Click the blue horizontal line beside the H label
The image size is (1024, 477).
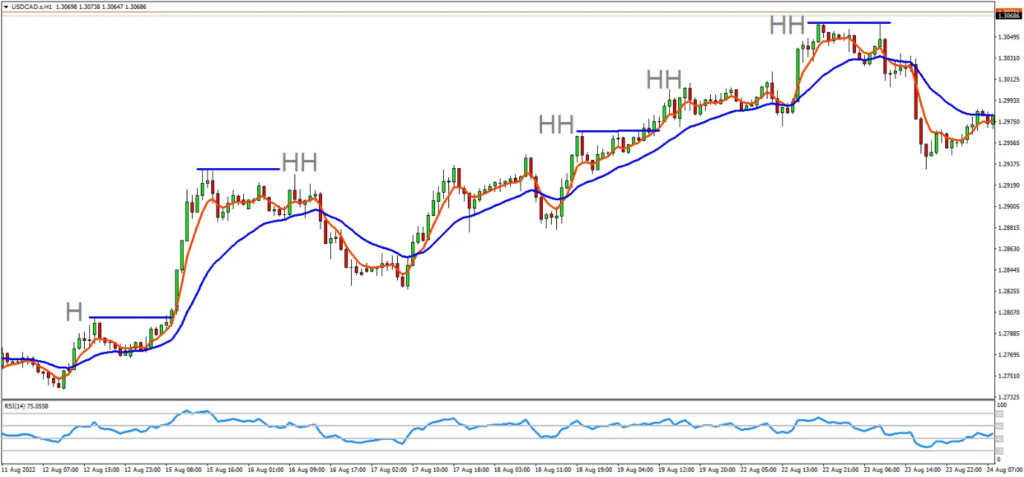tap(130, 318)
